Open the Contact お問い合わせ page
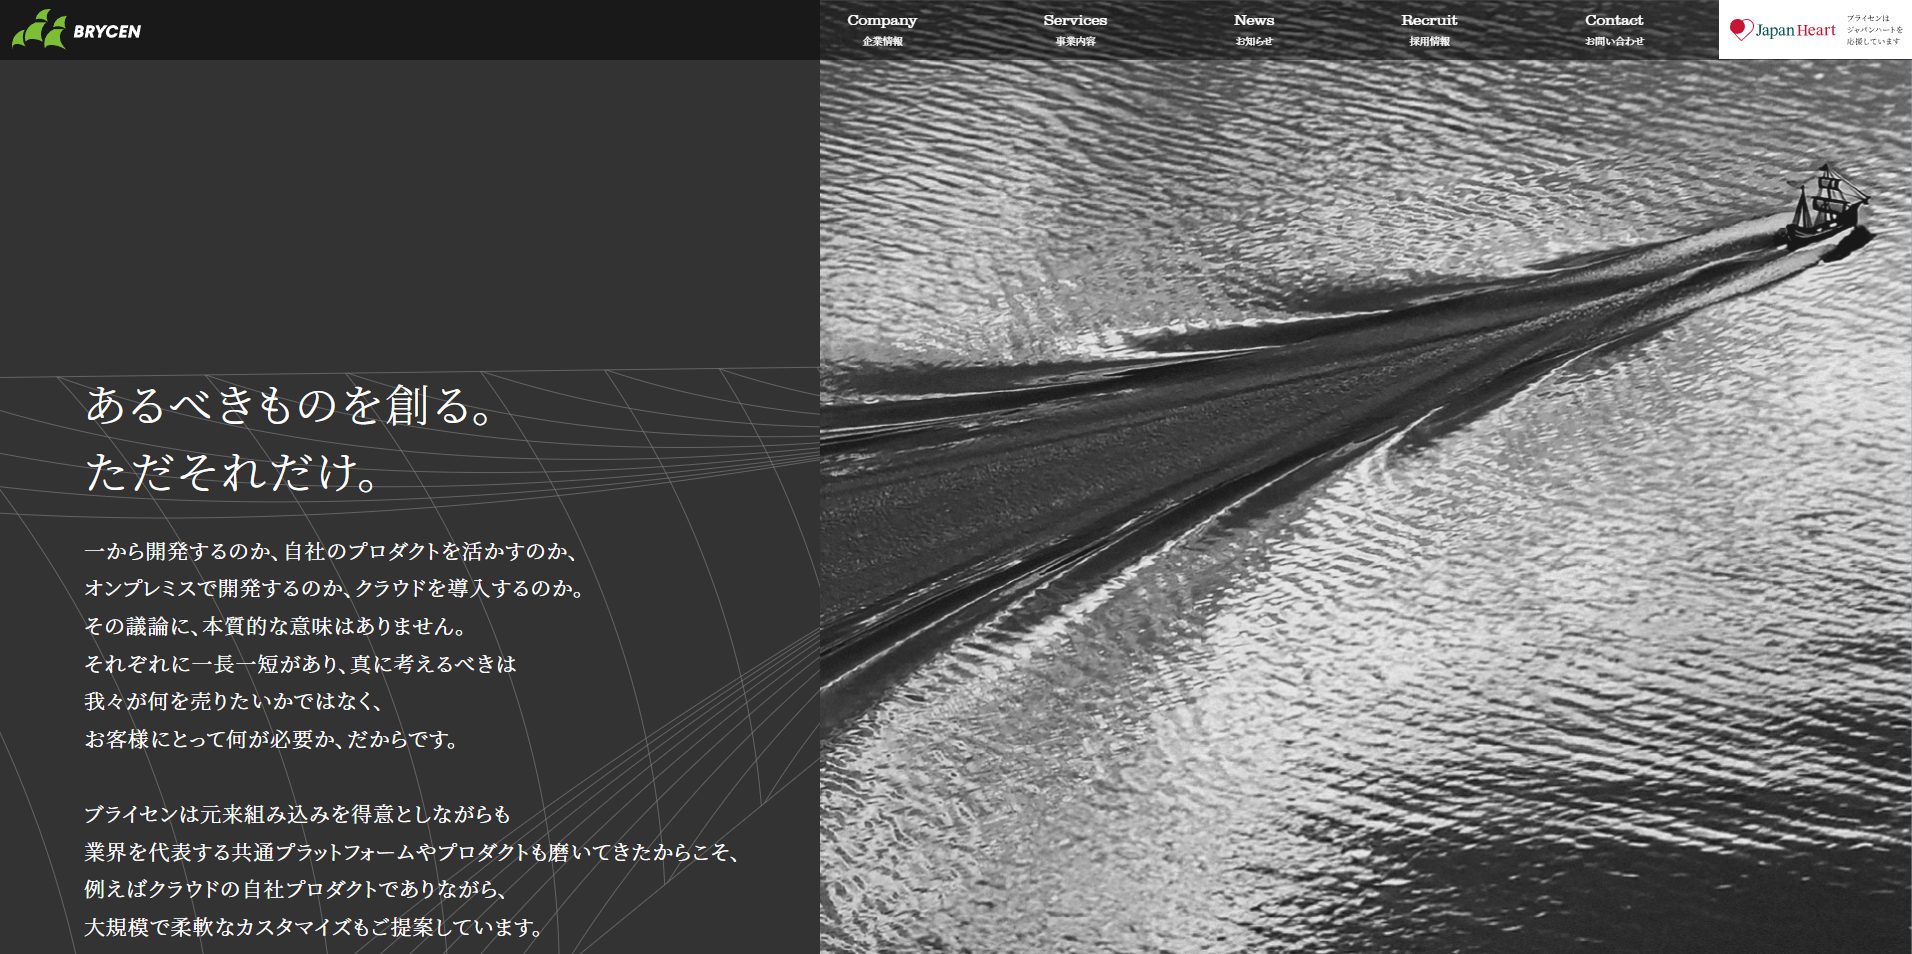The image size is (1912, 954). tap(1614, 30)
